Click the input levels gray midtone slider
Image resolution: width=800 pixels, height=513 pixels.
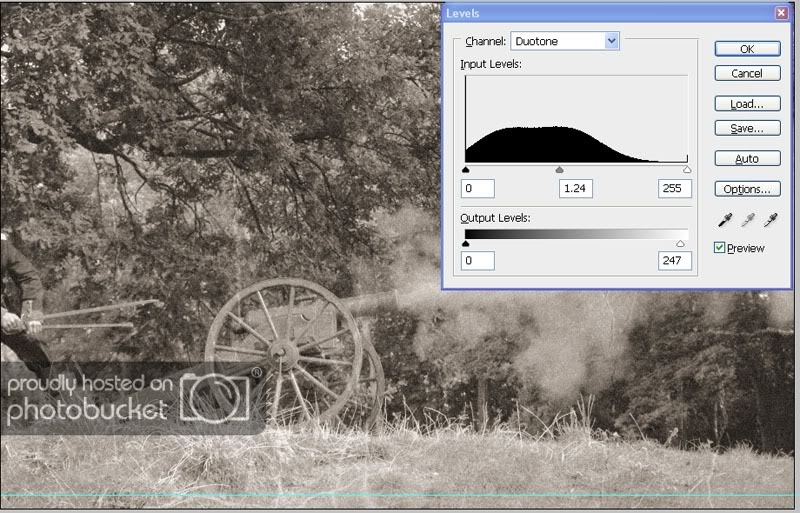point(559,170)
